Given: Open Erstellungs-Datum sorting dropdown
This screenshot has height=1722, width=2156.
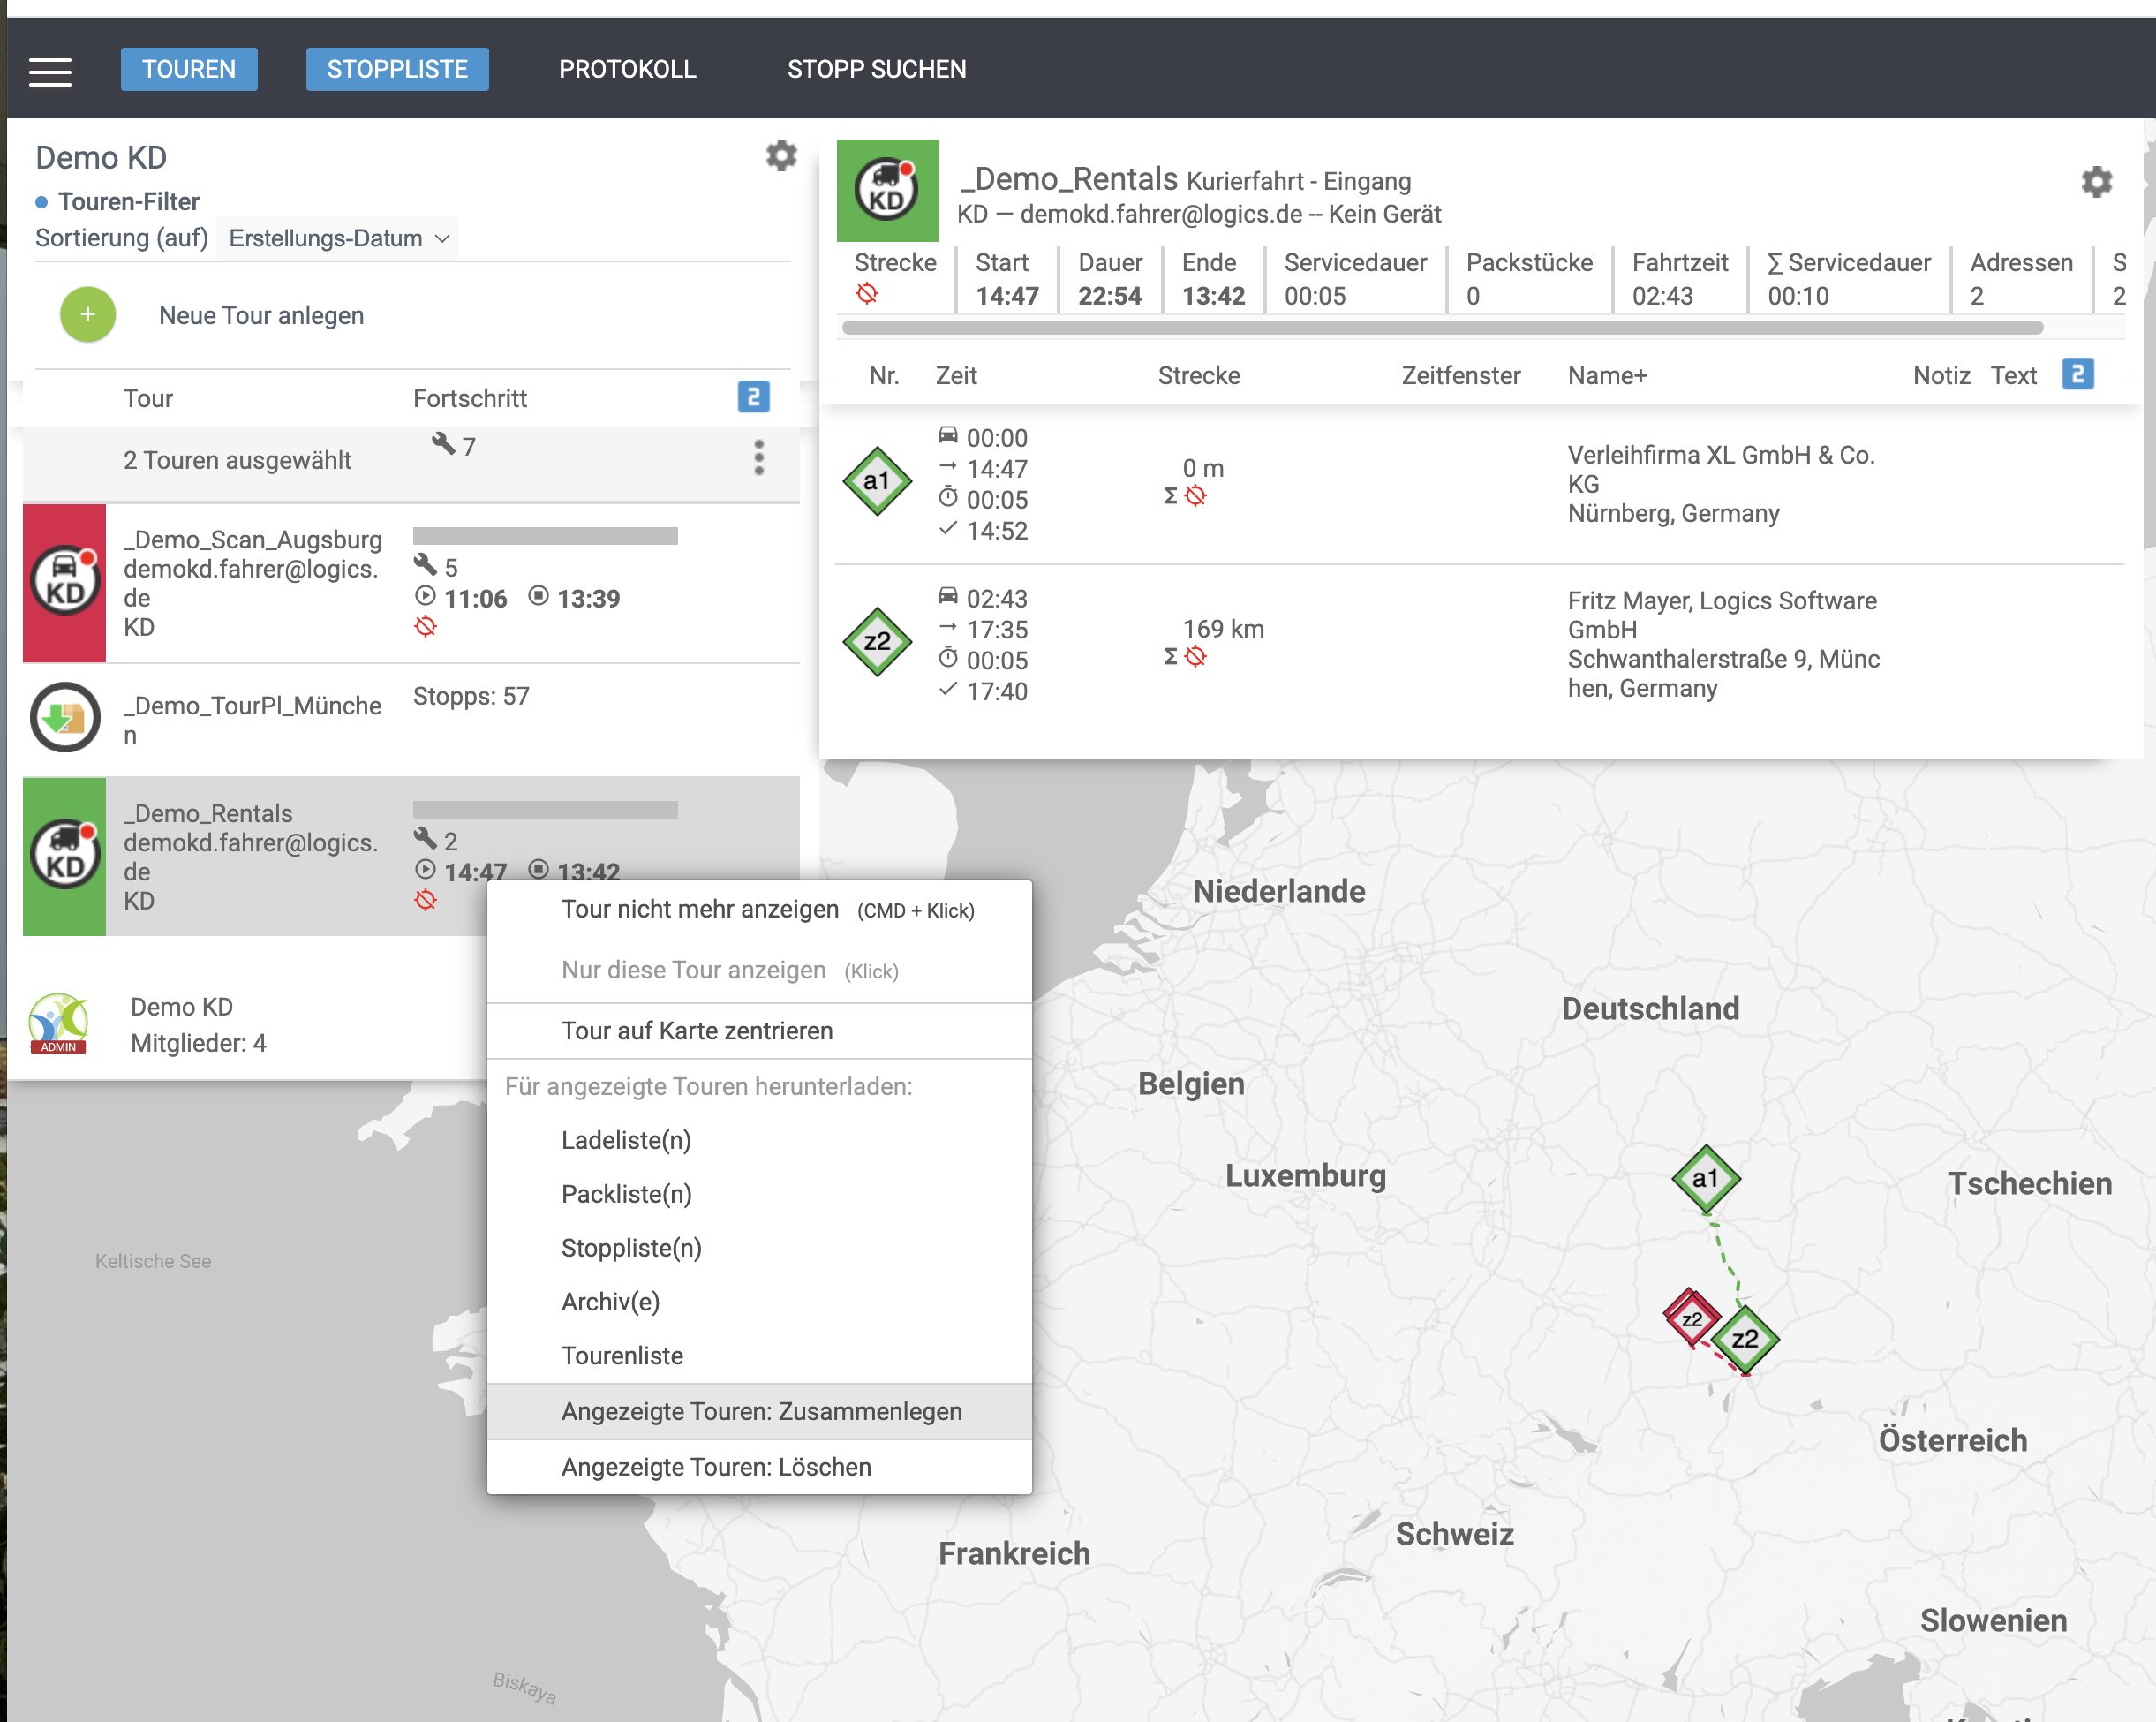Looking at the screenshot, I should [338, 239].
